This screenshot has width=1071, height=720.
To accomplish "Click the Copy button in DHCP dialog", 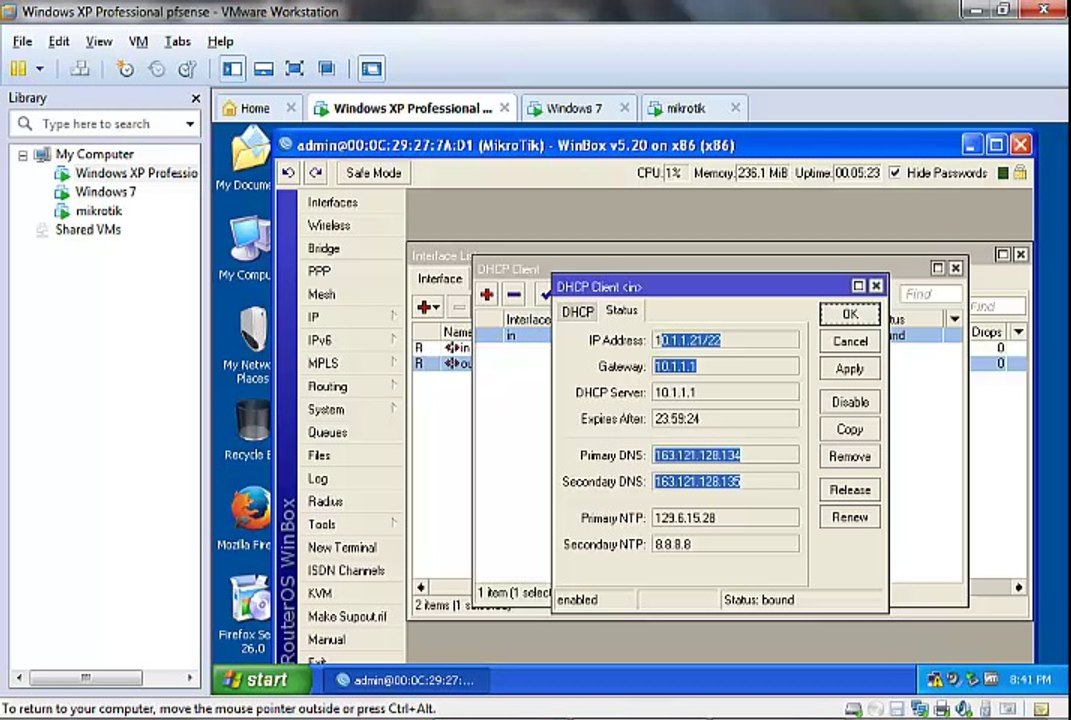I will click(850, 429).
